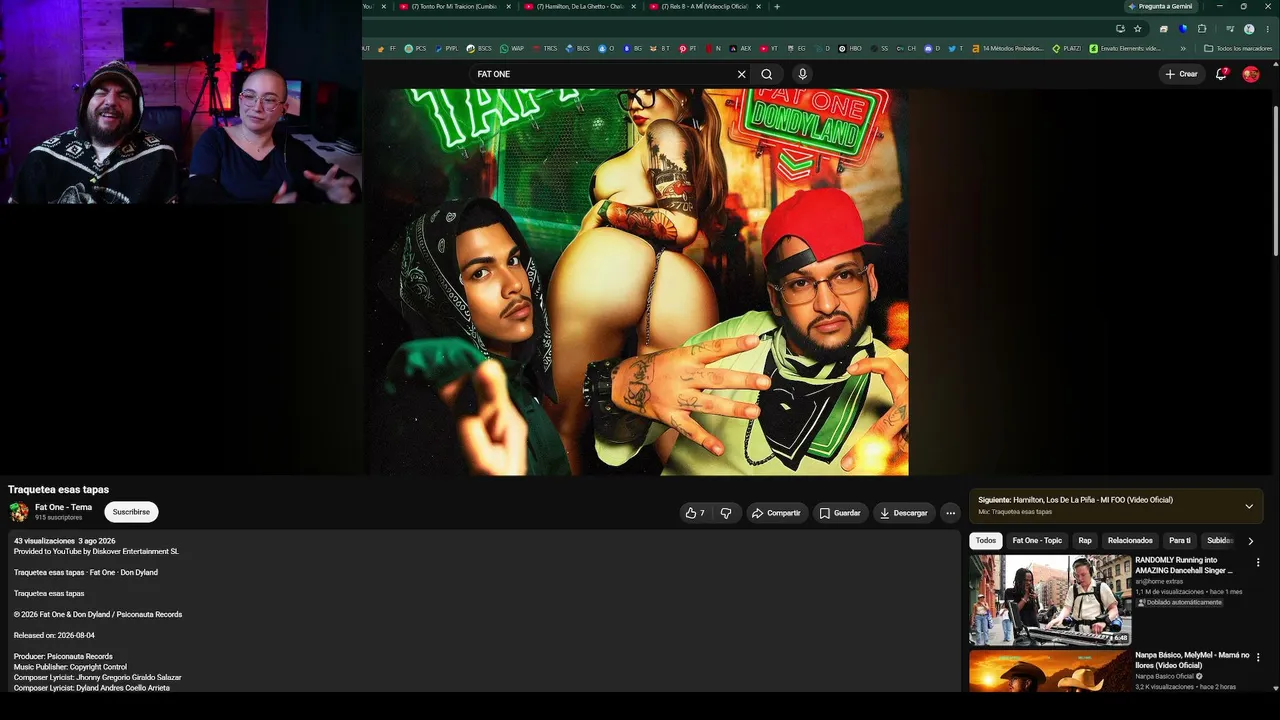
Task: Open the Nanpa Básico Mamá no llores thumbnail
Action: point(1050,671)
